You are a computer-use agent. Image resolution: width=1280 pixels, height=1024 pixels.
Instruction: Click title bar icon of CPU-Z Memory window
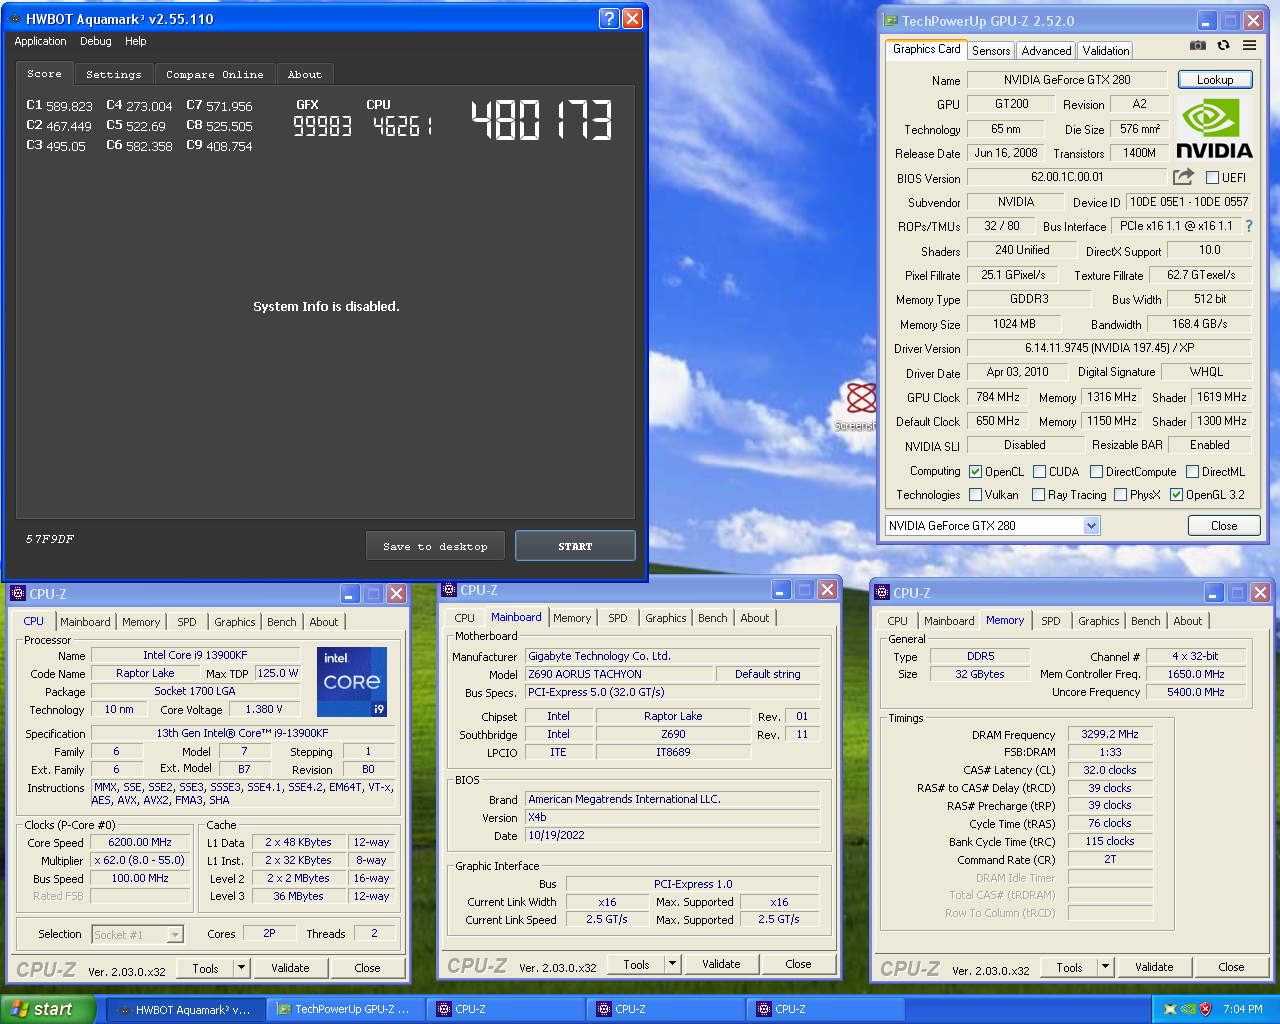(x=883, y=593)
